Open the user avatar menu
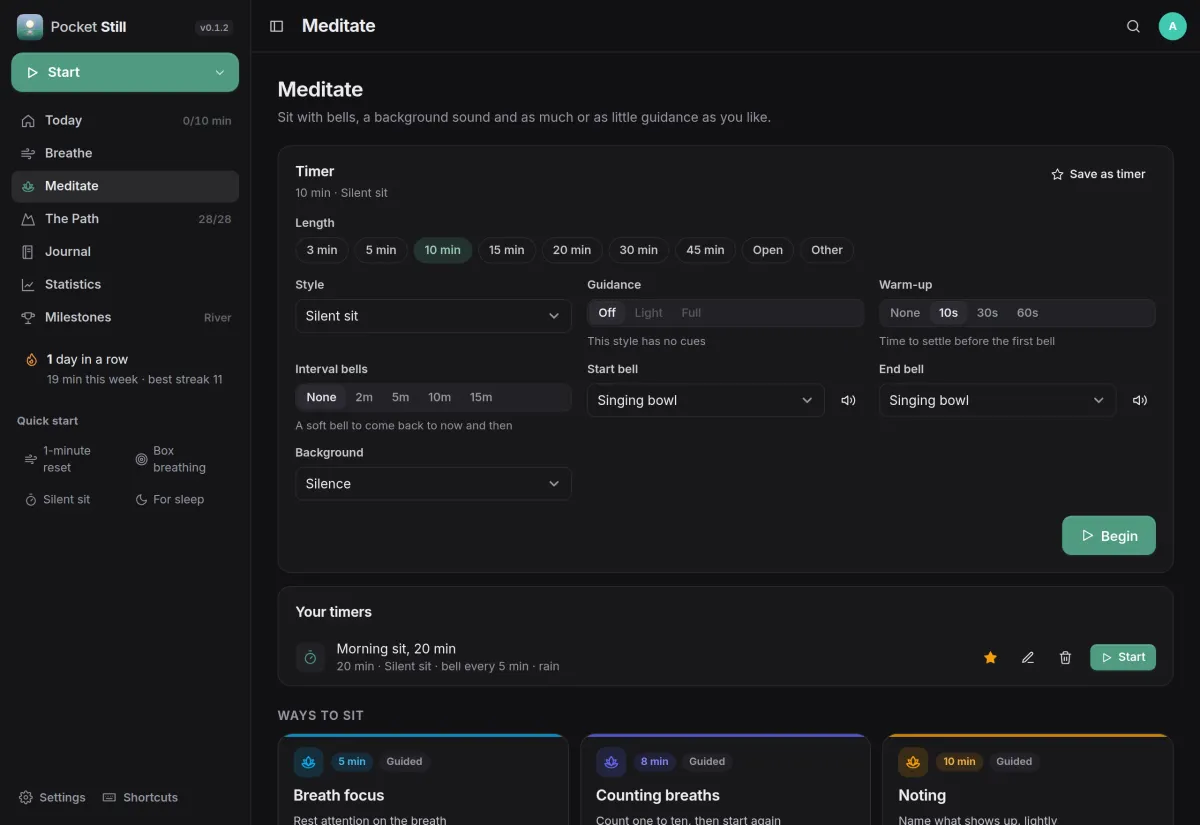This screenshot has height=825, width=1200. (x=1173, y=26)
